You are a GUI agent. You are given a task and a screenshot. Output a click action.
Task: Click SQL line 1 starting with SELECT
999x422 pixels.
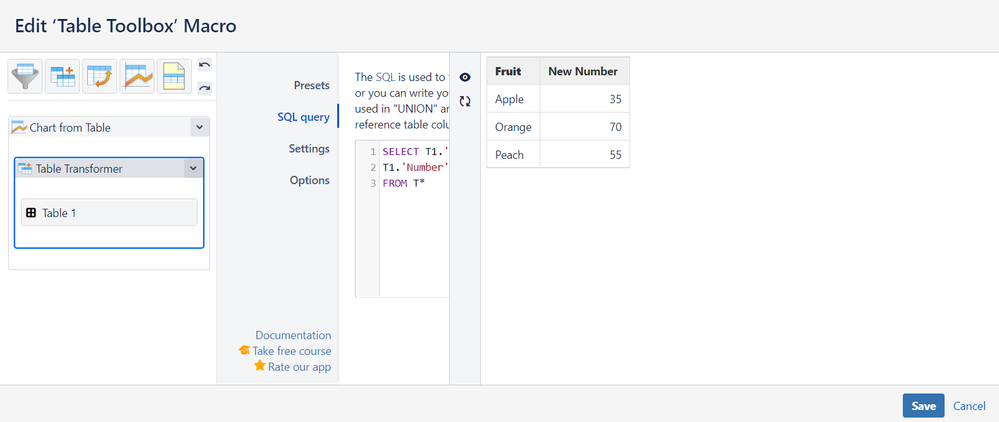[x=415, y=152]
